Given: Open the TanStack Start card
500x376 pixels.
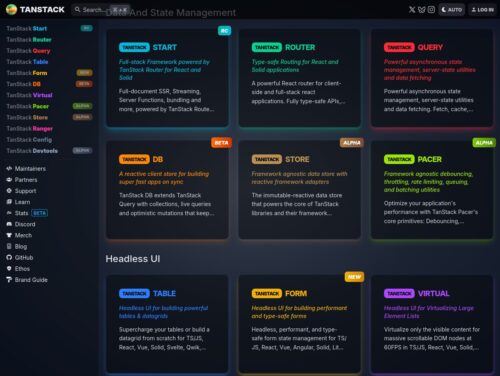Looking at the screenshot, I should click(167, 78).
